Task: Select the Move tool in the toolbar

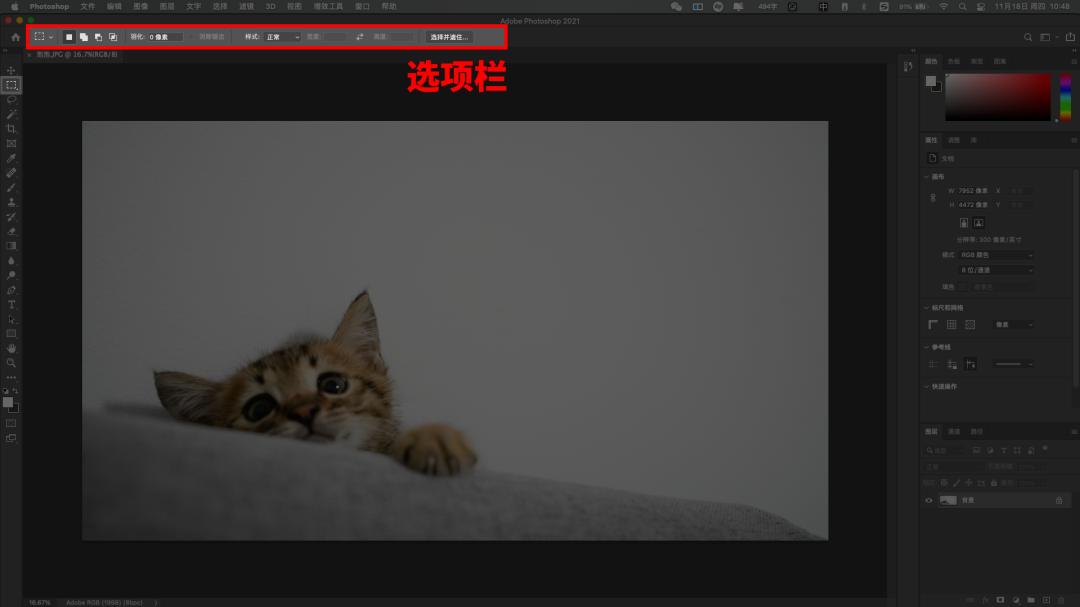Action: [x=11, y=70]
